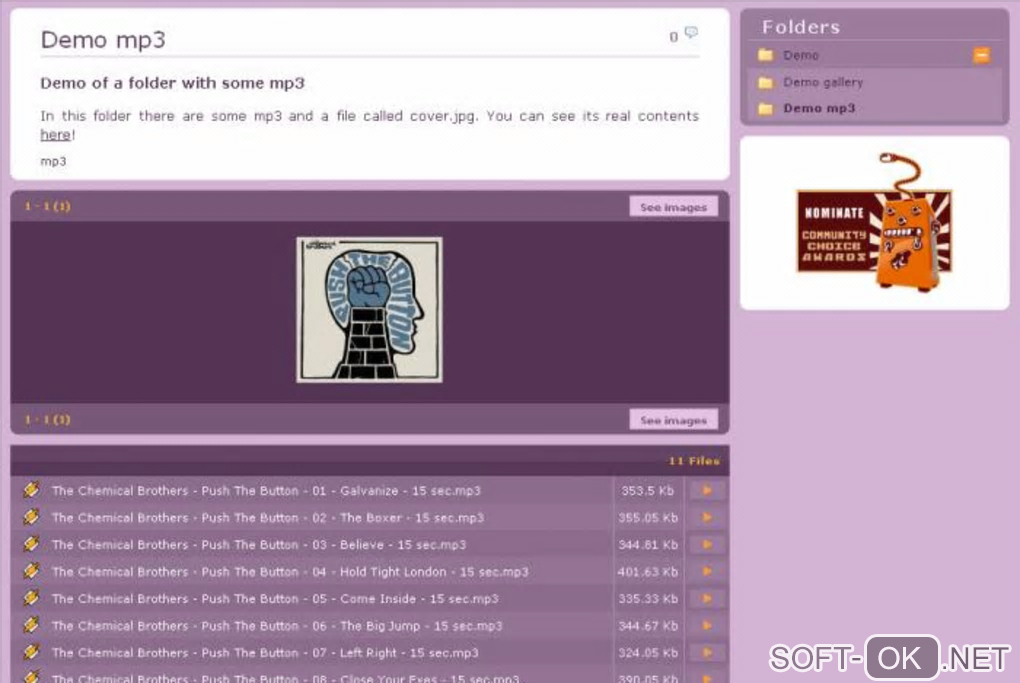Open the Demo gallery folder
This screenshot has width=1020, height=683.
[823, 82]
